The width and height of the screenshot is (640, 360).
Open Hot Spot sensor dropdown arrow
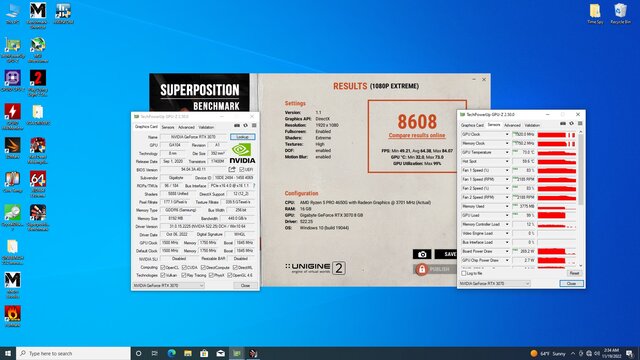507,161
